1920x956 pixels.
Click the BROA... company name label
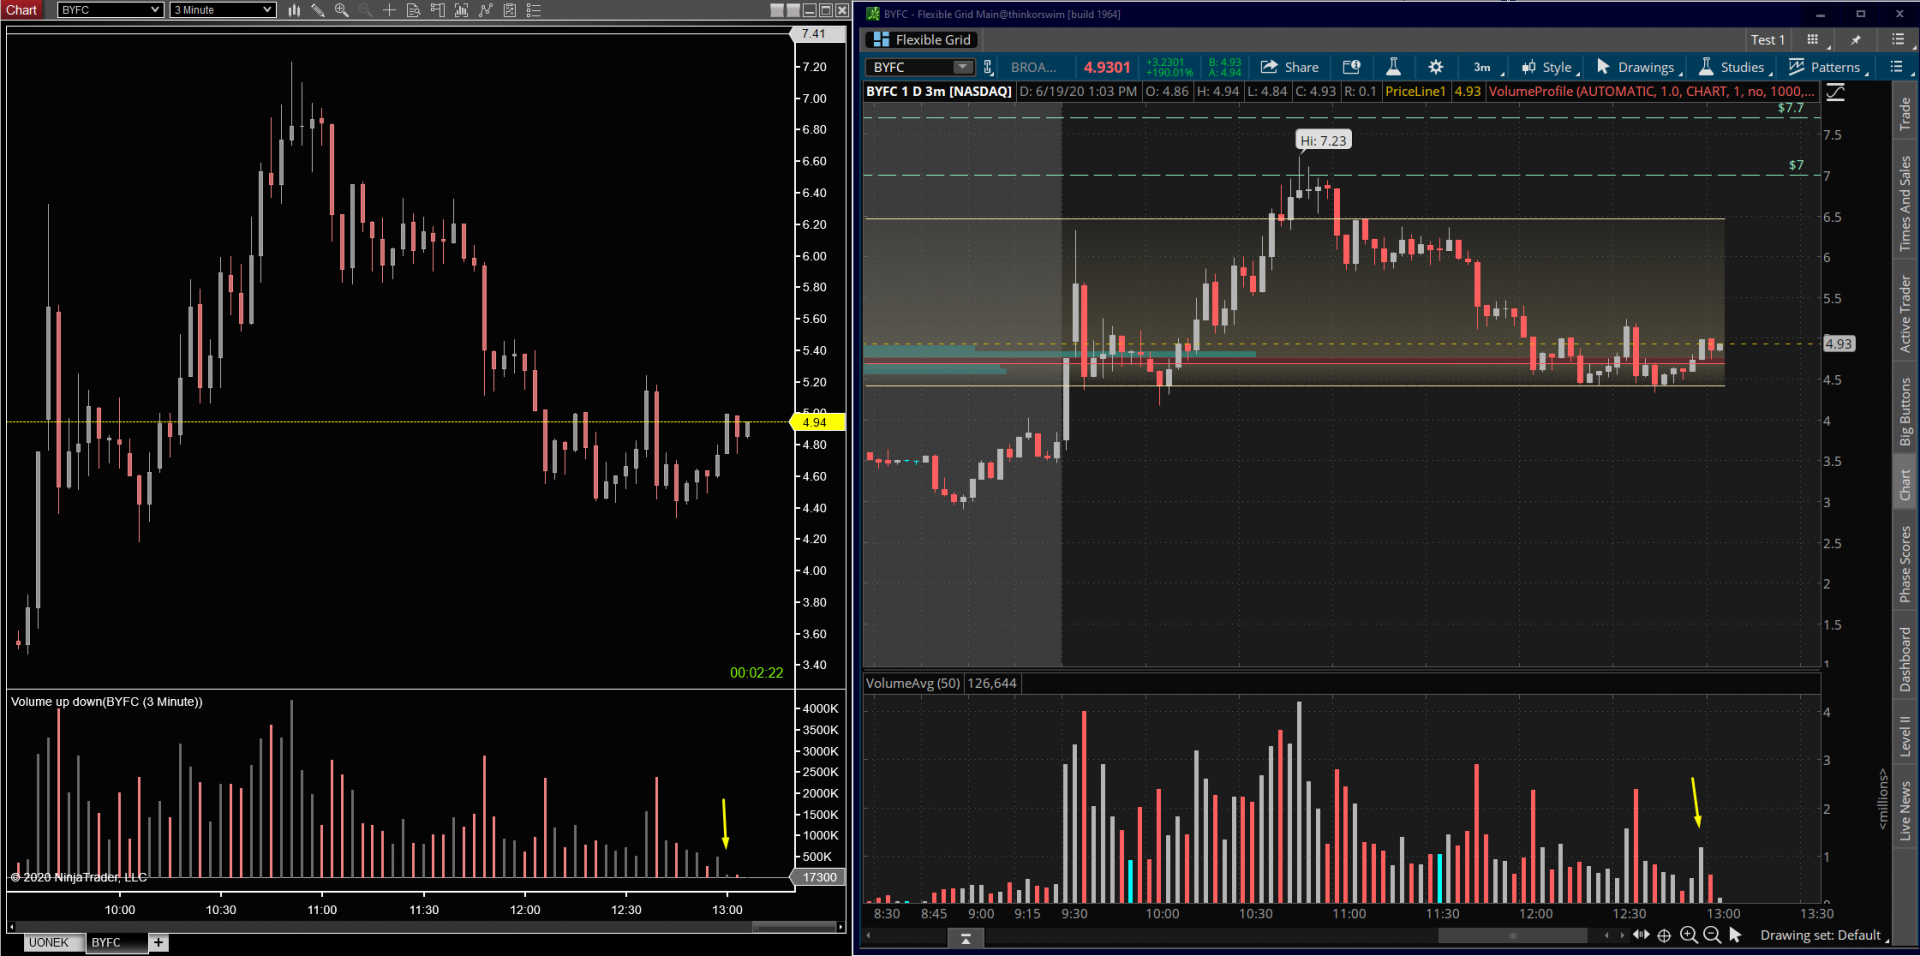click(1033, 67)
